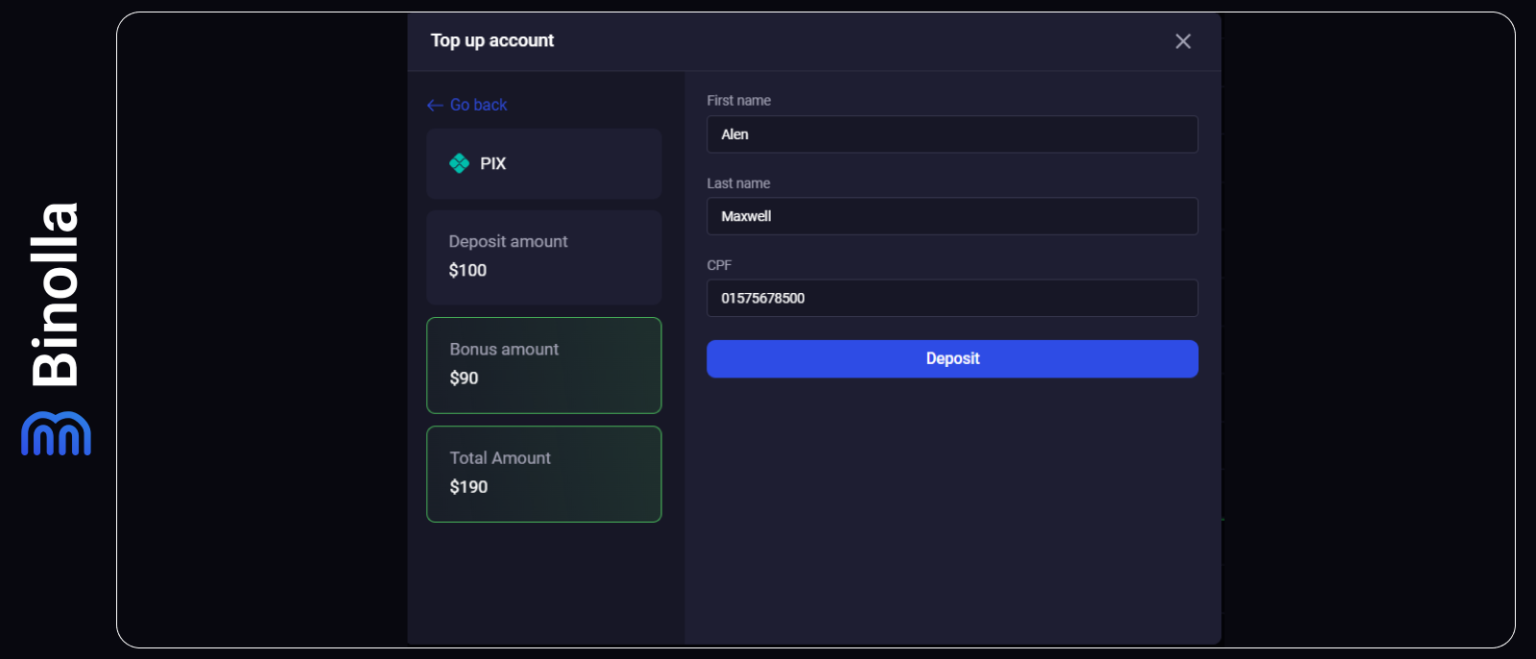The height and width of the screenshot is (659, 1536).
Task: Click the CPF field label
Action: [x=719, y=265]
